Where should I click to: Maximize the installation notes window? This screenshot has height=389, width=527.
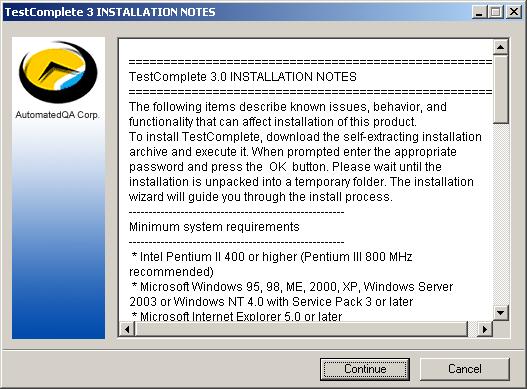click(496, 12)
